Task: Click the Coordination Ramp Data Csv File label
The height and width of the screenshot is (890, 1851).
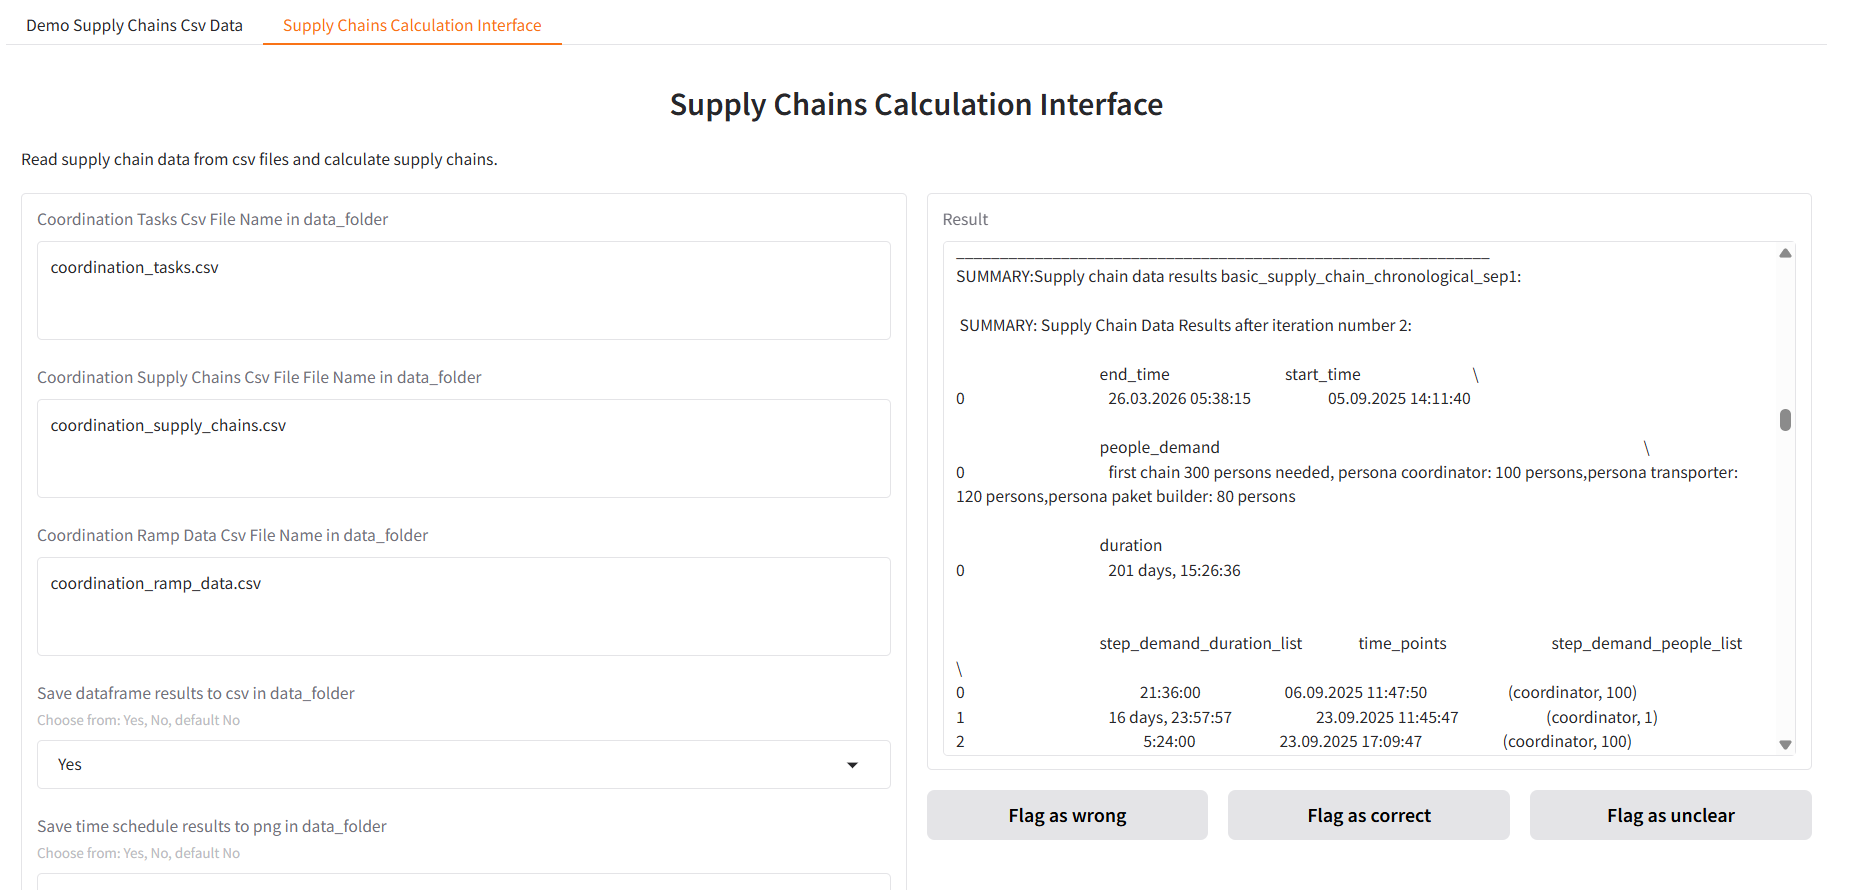Action: coord(232,535)
